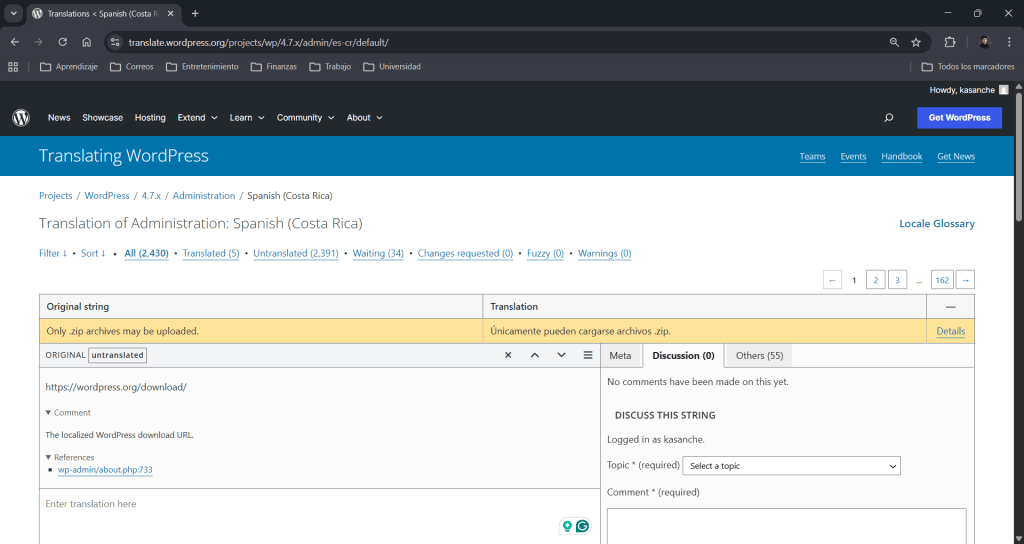Click the Get WordPress button

[959, 118]
